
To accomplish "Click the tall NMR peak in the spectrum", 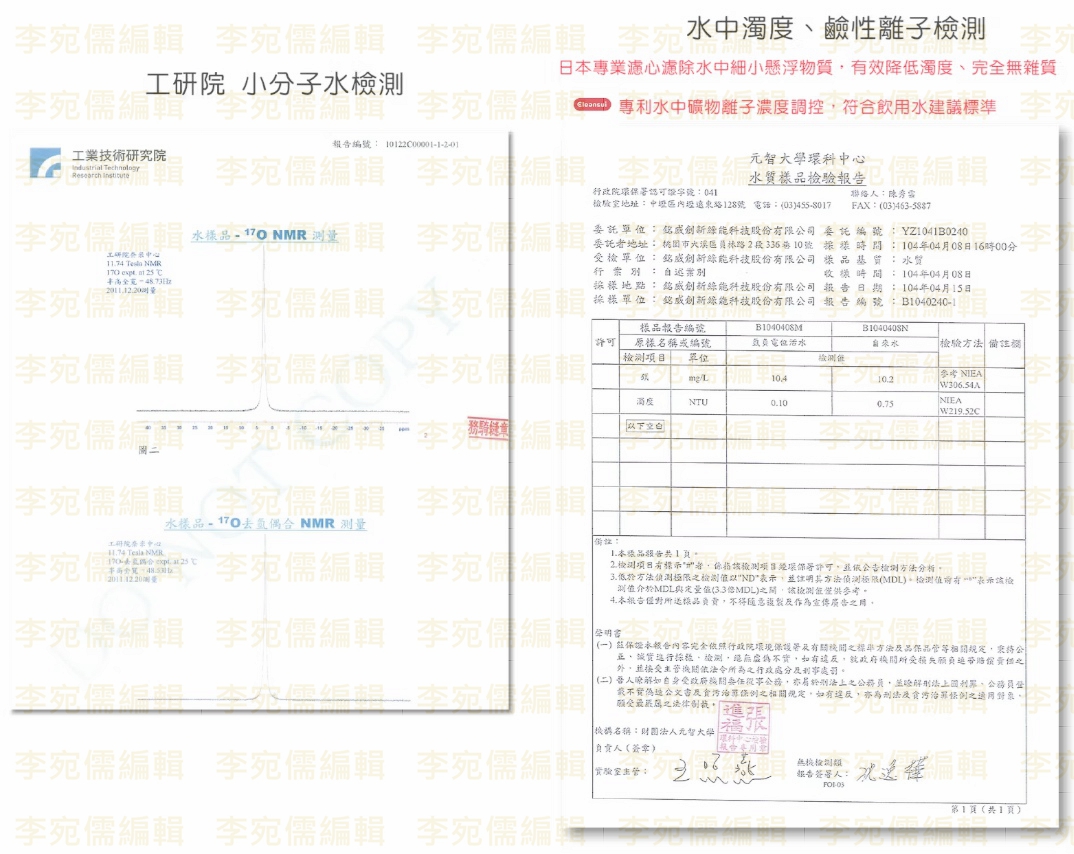I will tap(266, 330).
